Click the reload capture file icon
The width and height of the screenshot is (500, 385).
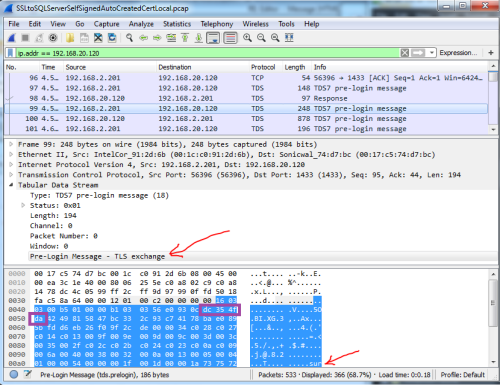pos(112,38)
